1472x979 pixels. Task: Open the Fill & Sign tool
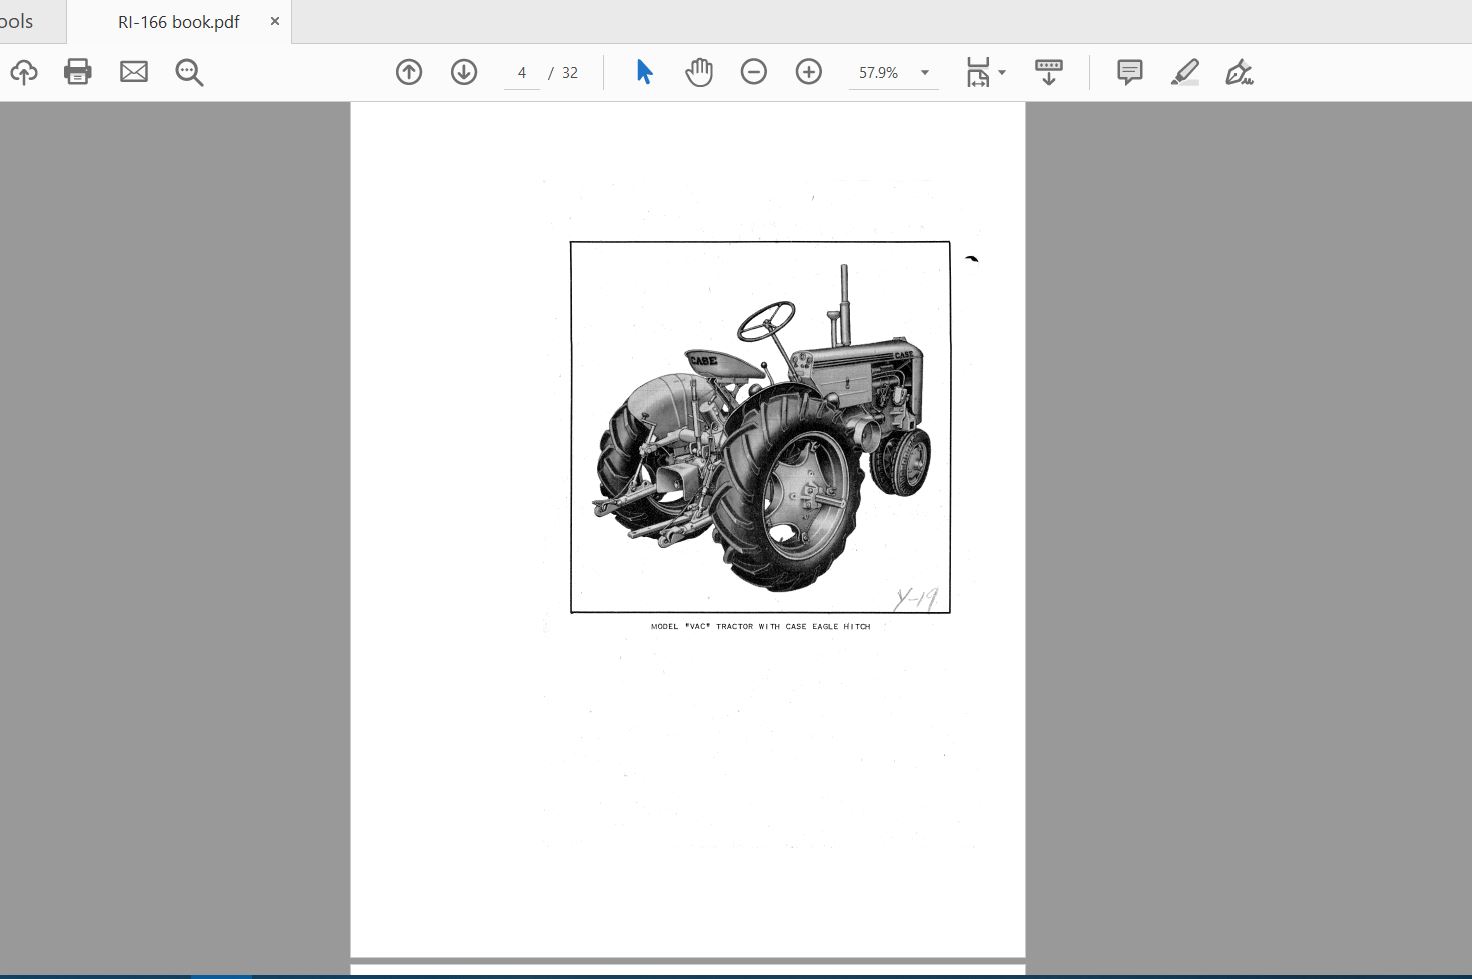coord(1240,71)
